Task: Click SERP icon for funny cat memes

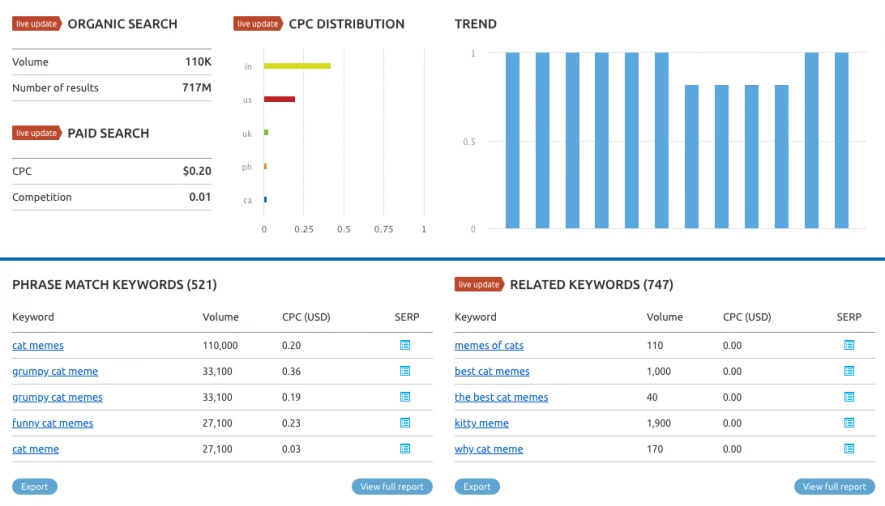Action: pyautogui.click(x=405, y=423)
